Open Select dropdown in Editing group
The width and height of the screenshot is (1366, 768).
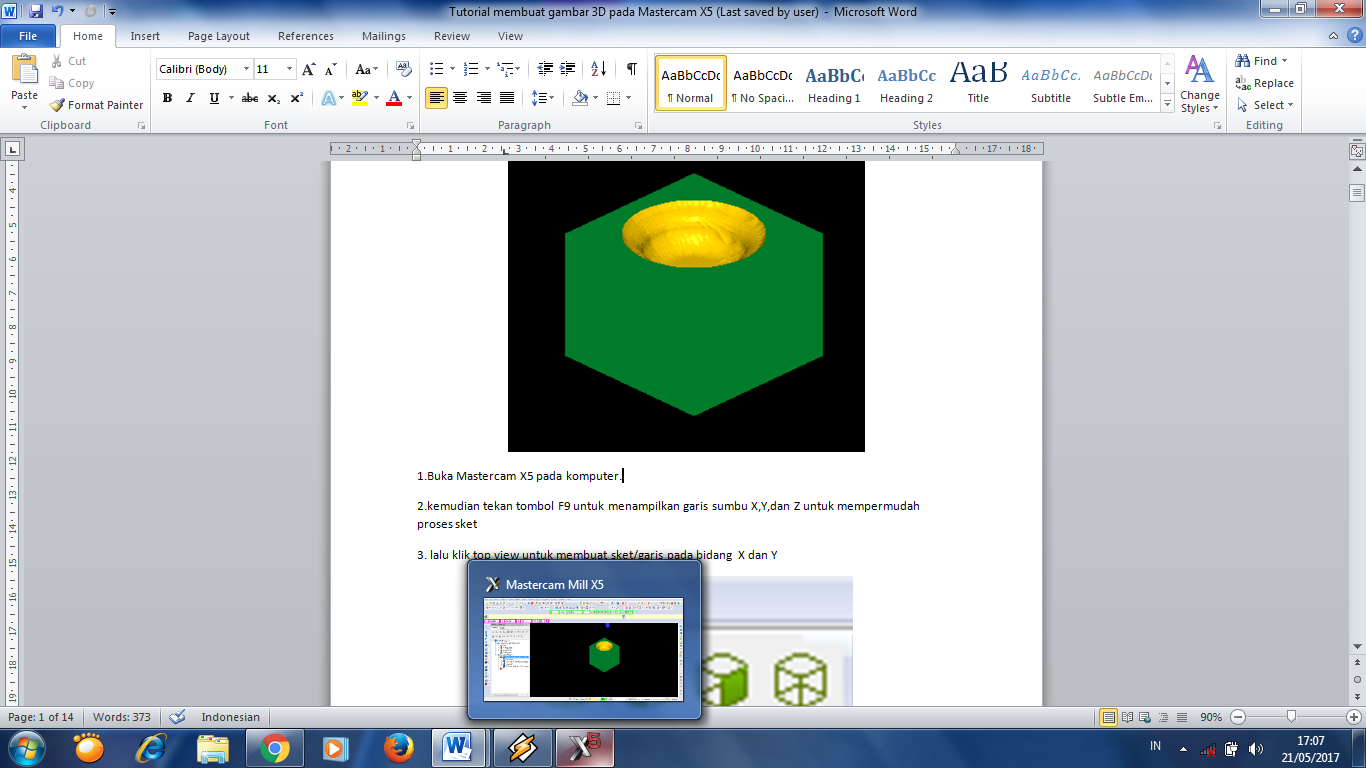pyautogui.click(x=1264, y=105)
